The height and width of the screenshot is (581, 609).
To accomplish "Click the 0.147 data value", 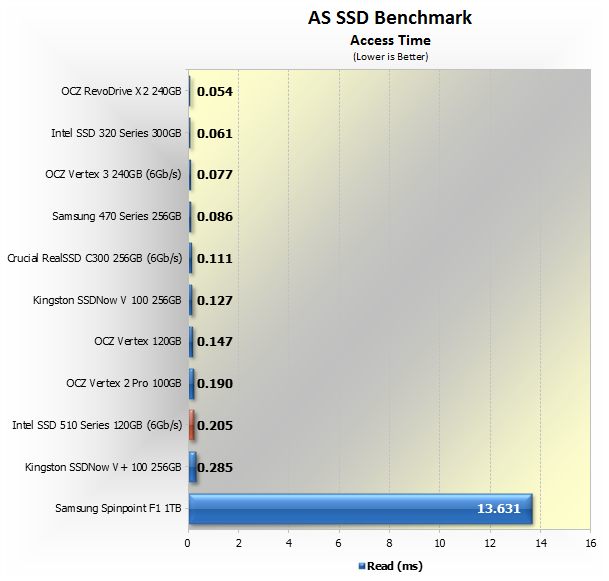I will click(x=215, y=342).
